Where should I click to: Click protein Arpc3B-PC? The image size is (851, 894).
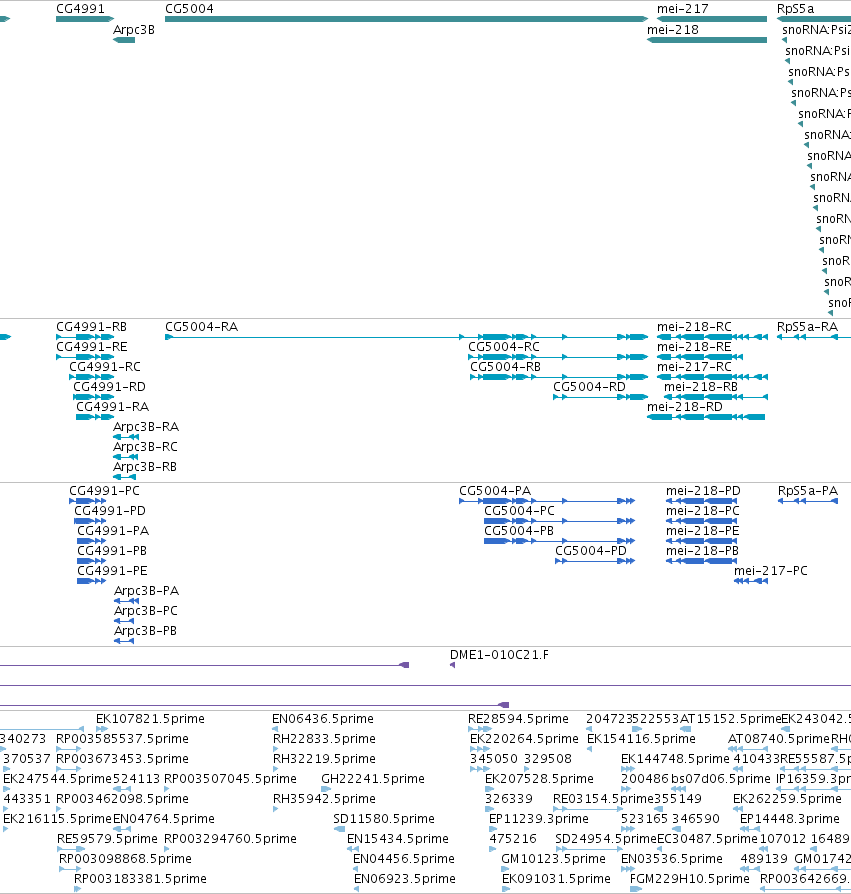(146, 611)
